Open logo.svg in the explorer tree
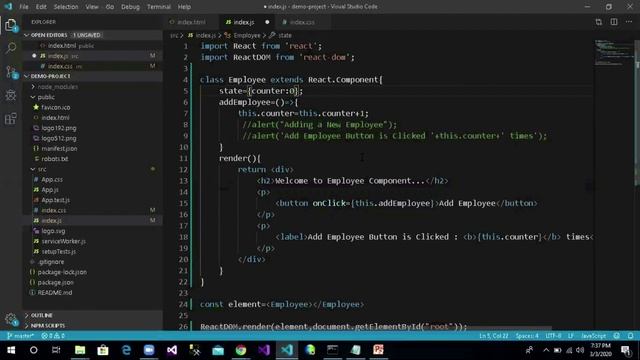 point(53,231)
